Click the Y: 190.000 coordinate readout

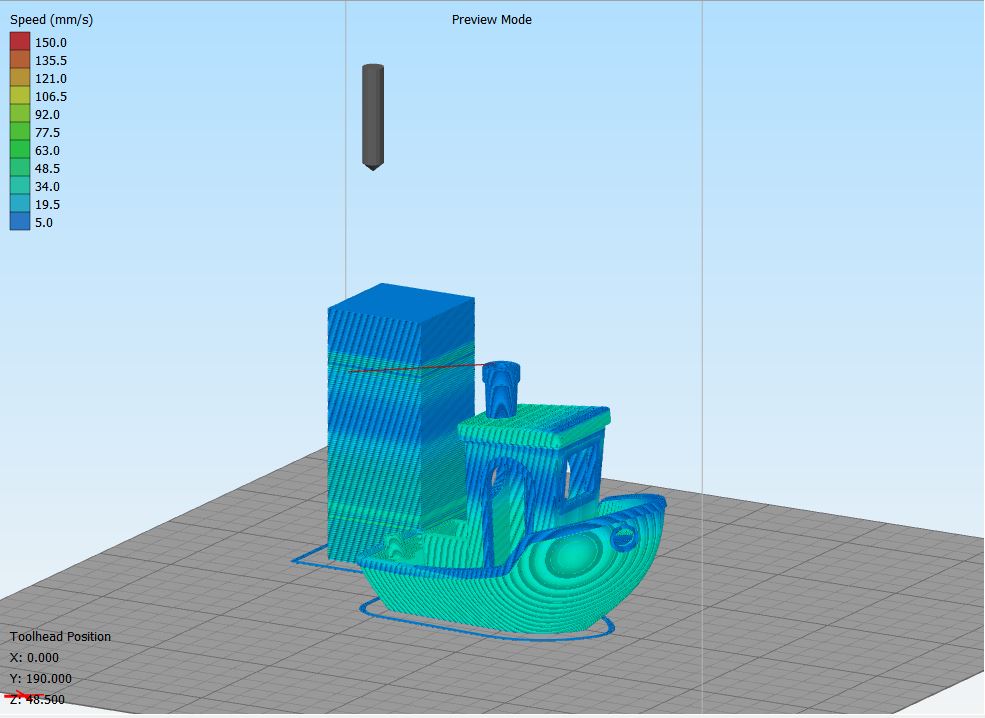pos(41,678)
